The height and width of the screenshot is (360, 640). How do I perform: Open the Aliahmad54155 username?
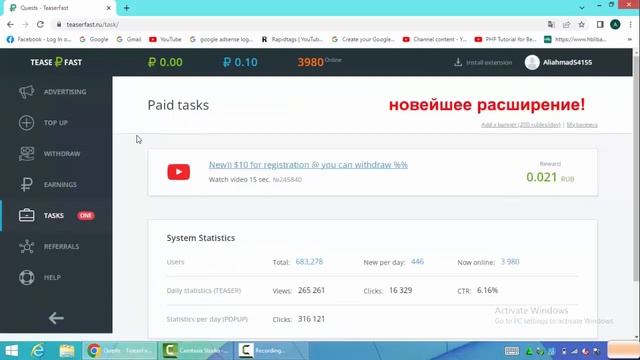[x=567, y=62]
